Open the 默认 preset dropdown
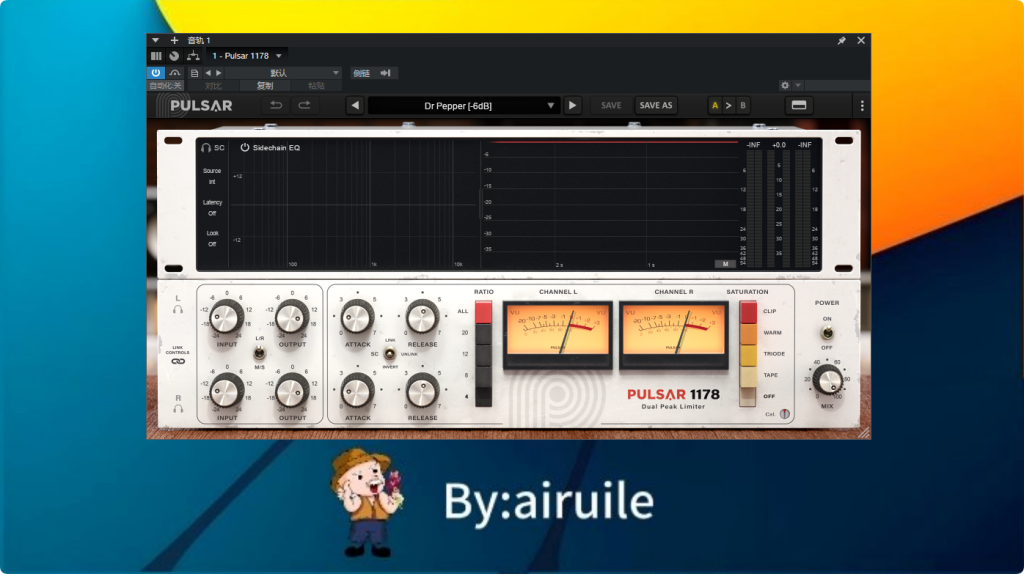1024x574 pixels. tap(284, 73)
